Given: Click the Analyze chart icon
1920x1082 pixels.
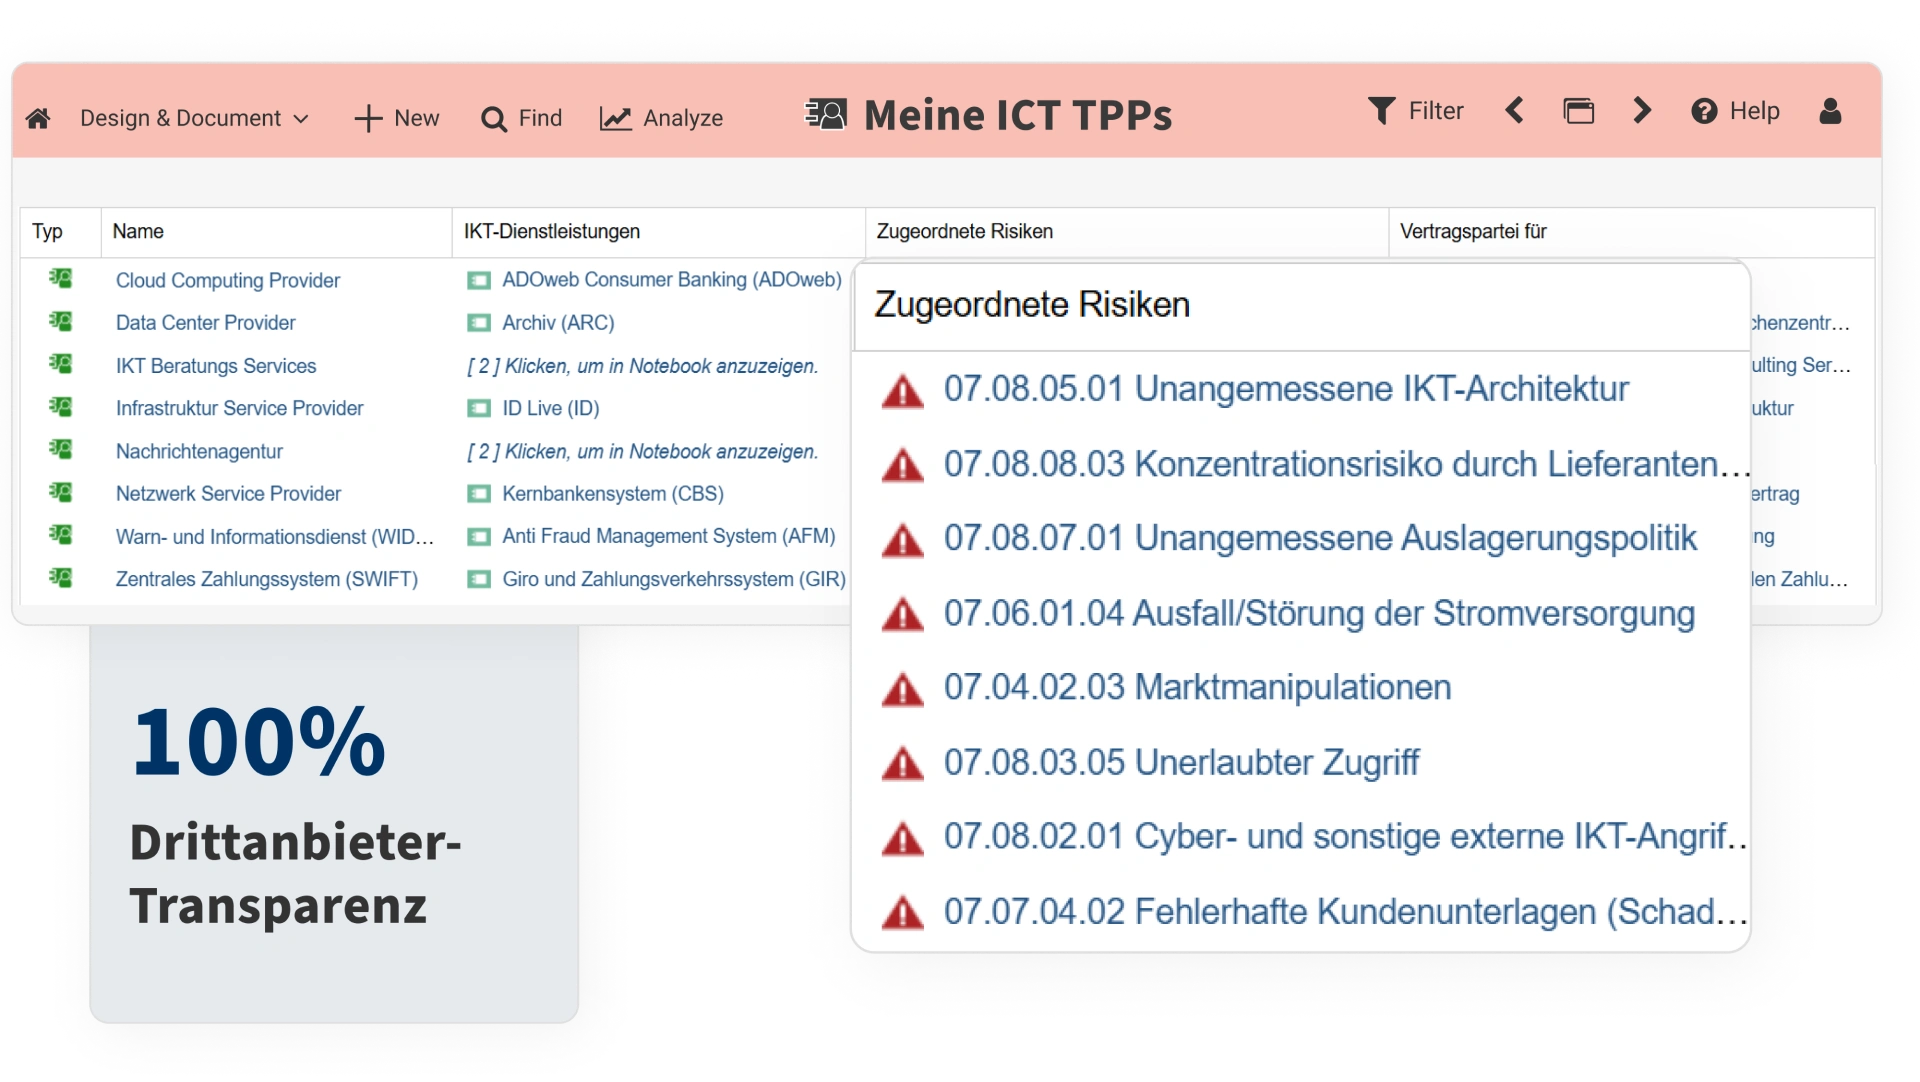Looking at the screenshot, I should (615, 119).
